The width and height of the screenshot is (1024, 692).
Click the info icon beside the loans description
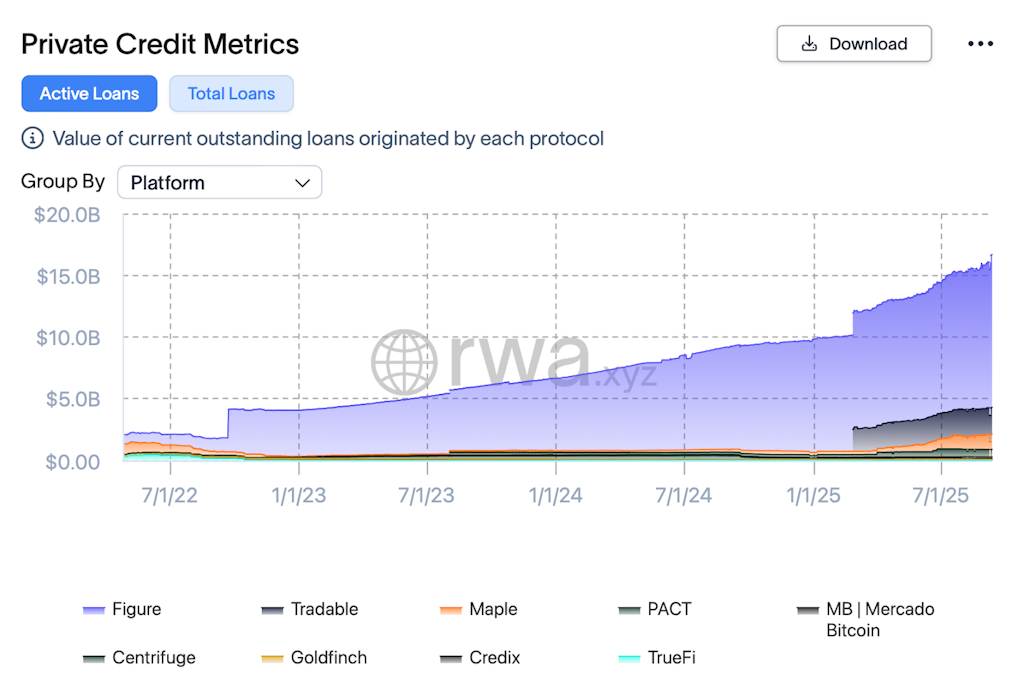[x=33, y=138]
